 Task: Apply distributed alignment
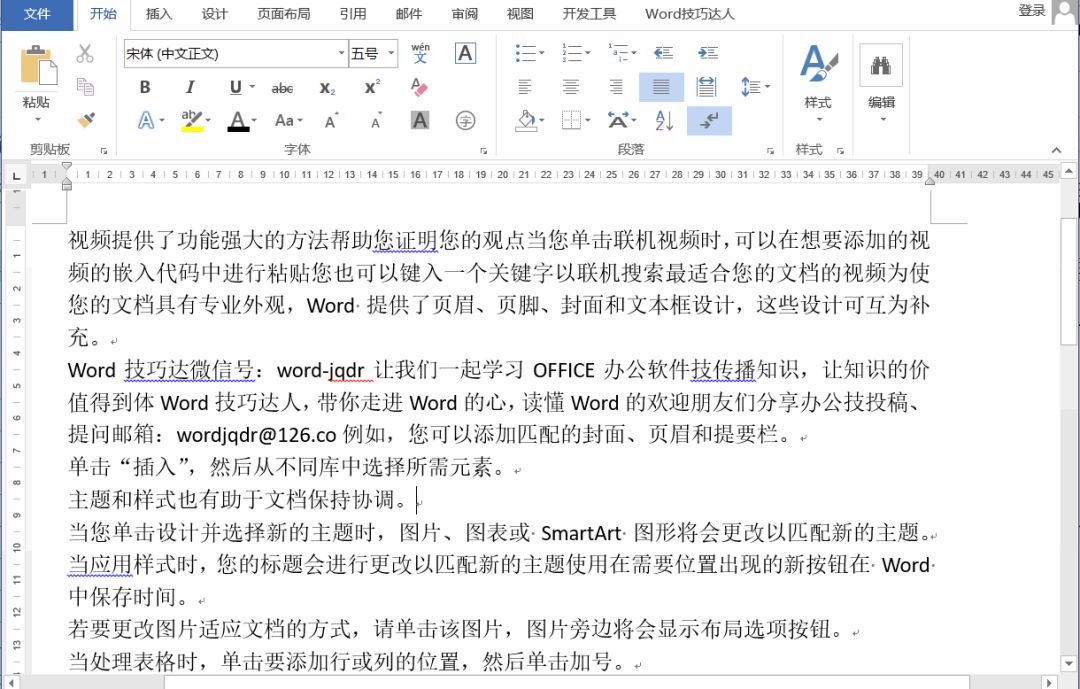click(x=707, y=87)
